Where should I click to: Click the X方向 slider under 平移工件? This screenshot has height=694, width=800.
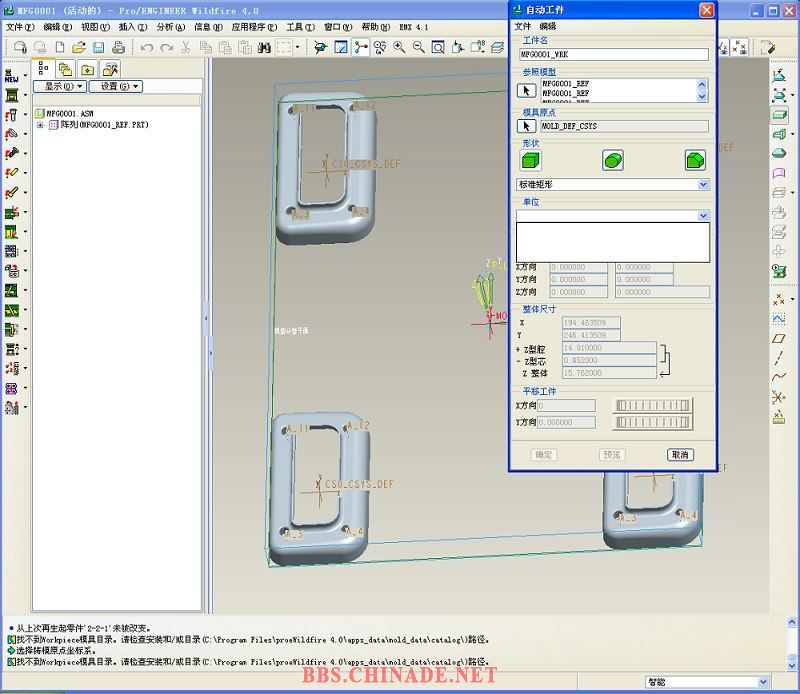(x=653, y=406)
